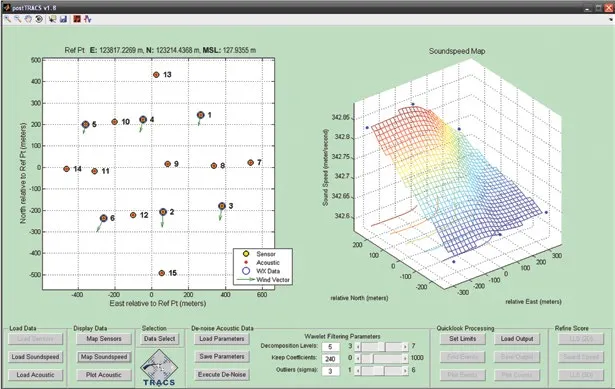Decrease Keep Coefficients with the left arrow

pos(358,358)
